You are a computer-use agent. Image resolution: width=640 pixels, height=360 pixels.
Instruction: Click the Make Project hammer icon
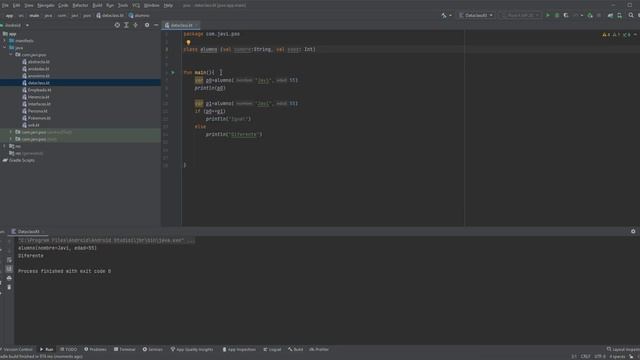pos(444,16)
